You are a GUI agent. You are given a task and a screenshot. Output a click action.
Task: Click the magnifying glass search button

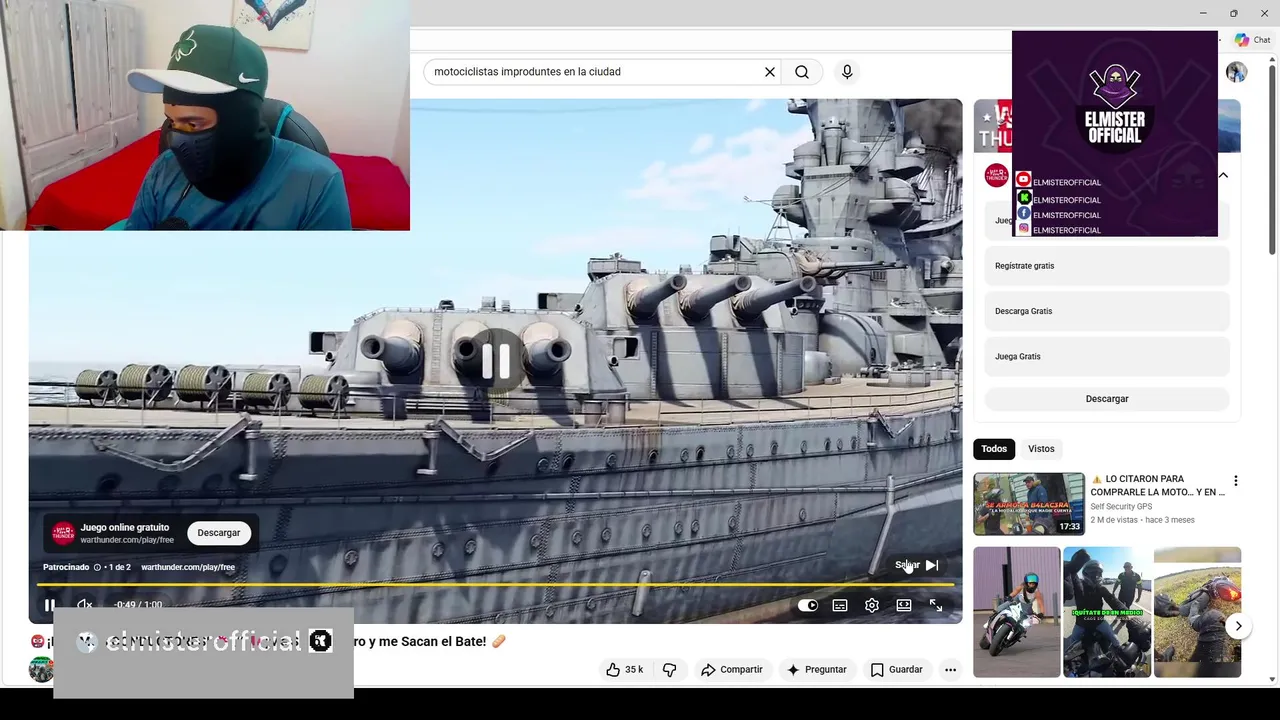point(802,72)
